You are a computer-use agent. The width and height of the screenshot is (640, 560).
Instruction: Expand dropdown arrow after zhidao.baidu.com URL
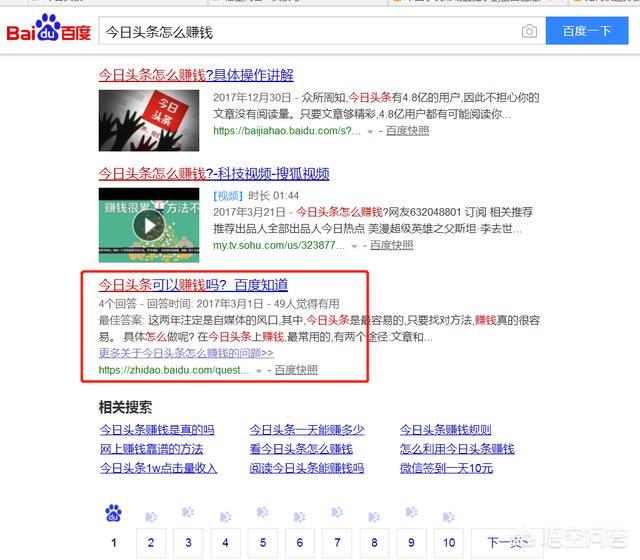pyautogui.click(x=258, y=371)
